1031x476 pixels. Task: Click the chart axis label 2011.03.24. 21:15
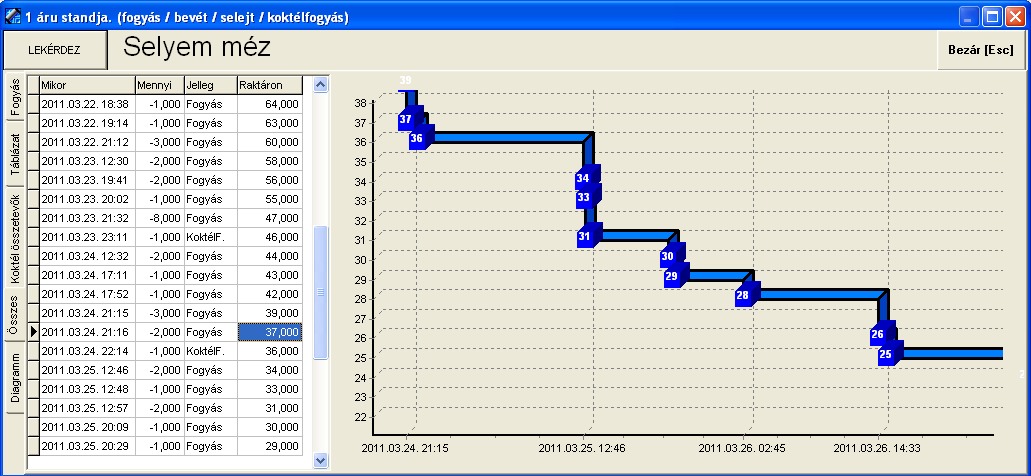click(405, 448)
